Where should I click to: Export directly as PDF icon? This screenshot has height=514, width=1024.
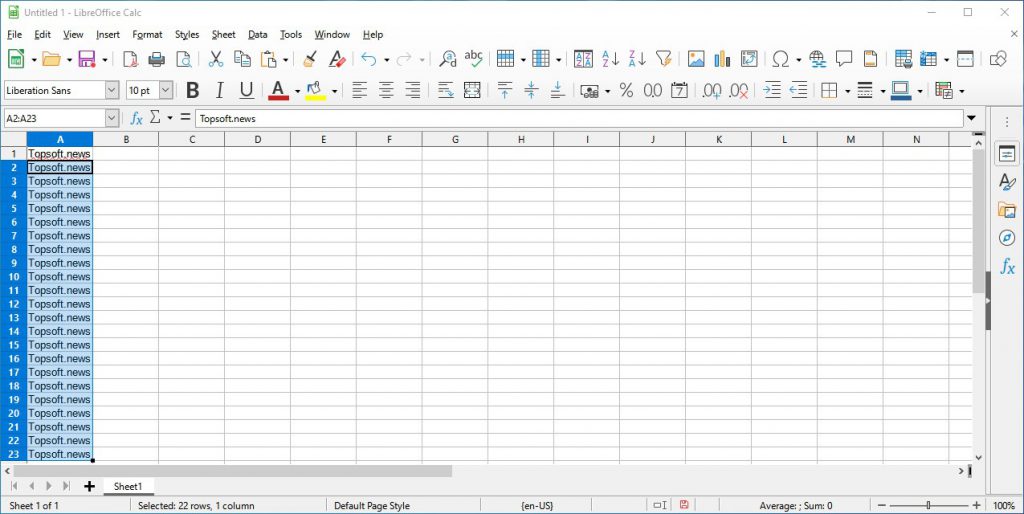click(131, 59)
